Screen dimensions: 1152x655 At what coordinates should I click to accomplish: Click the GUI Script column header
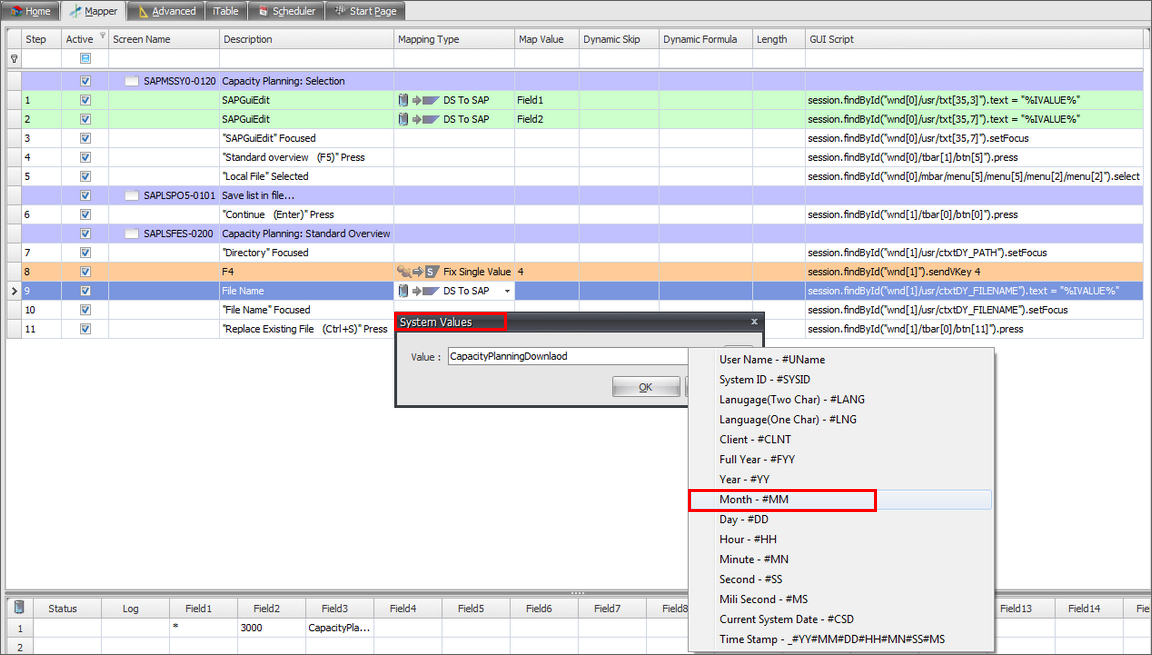[974, 39]
